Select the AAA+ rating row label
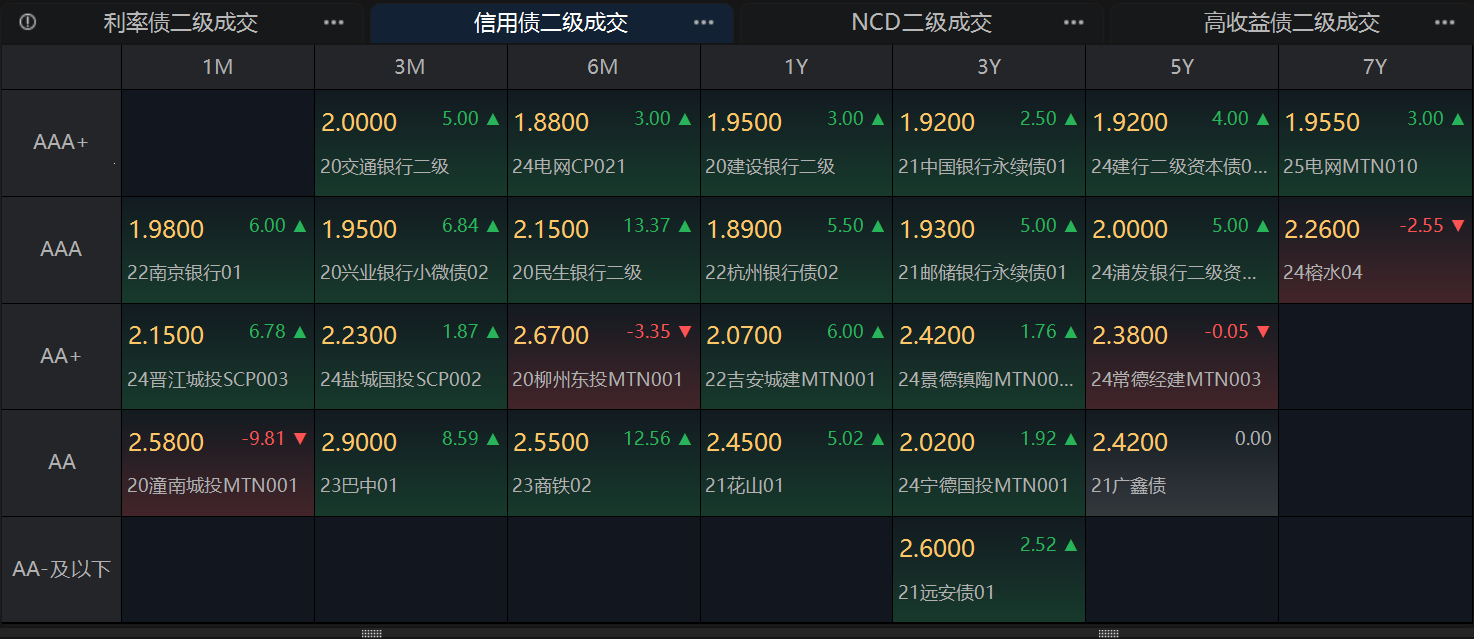This screenshot has width=1474, height=639. [x=61, y=143]
